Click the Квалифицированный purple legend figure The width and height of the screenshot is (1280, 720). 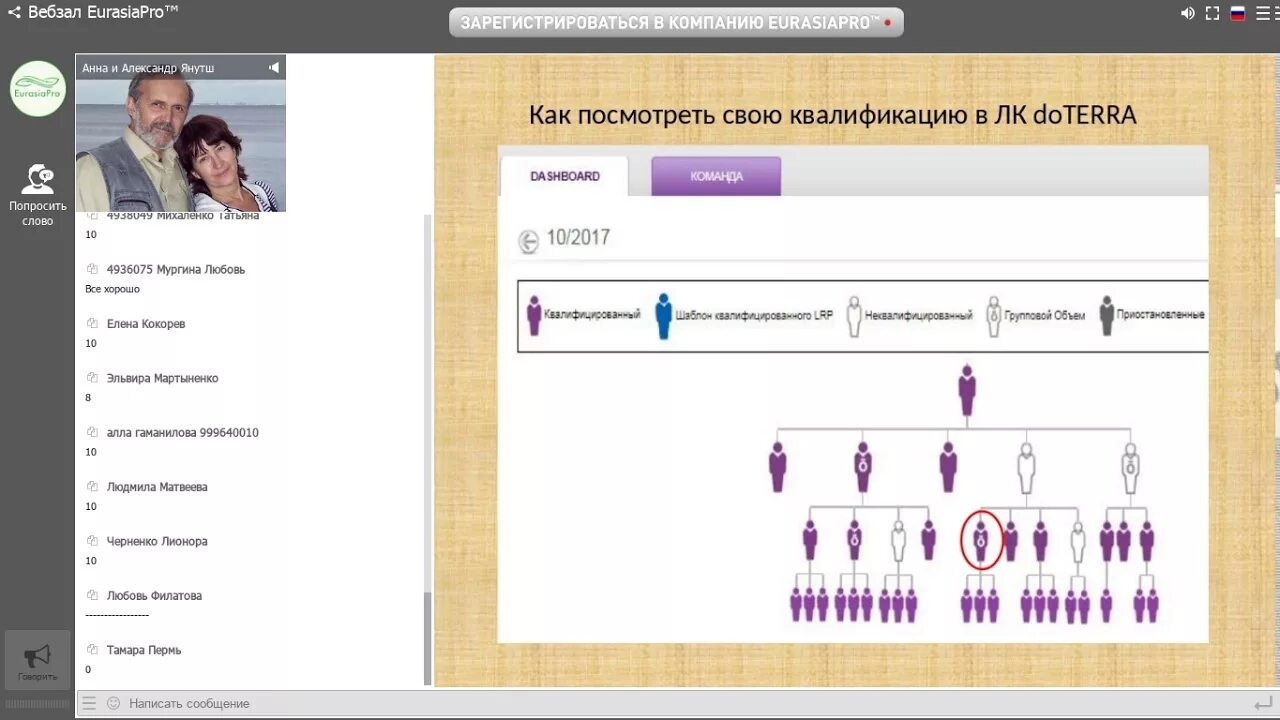tap(534, 315)
